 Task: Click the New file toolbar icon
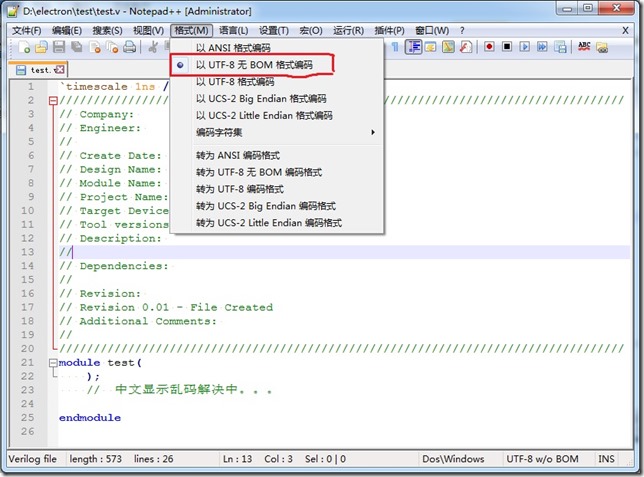(x=23, y=47)
